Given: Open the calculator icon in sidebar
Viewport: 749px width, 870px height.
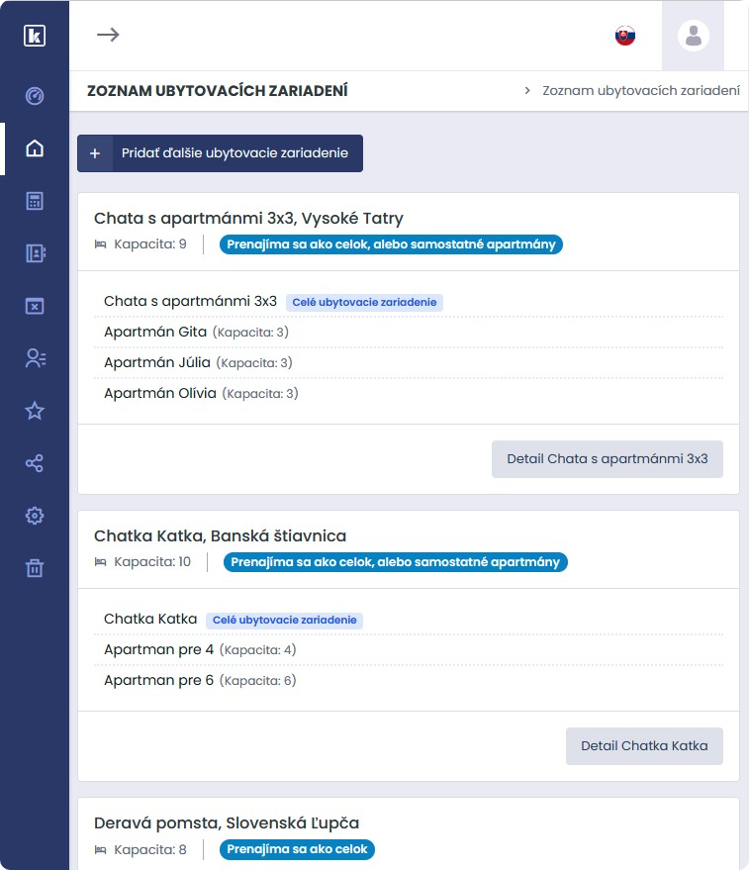Looking at the screenshot, I should tap(34, 201).
